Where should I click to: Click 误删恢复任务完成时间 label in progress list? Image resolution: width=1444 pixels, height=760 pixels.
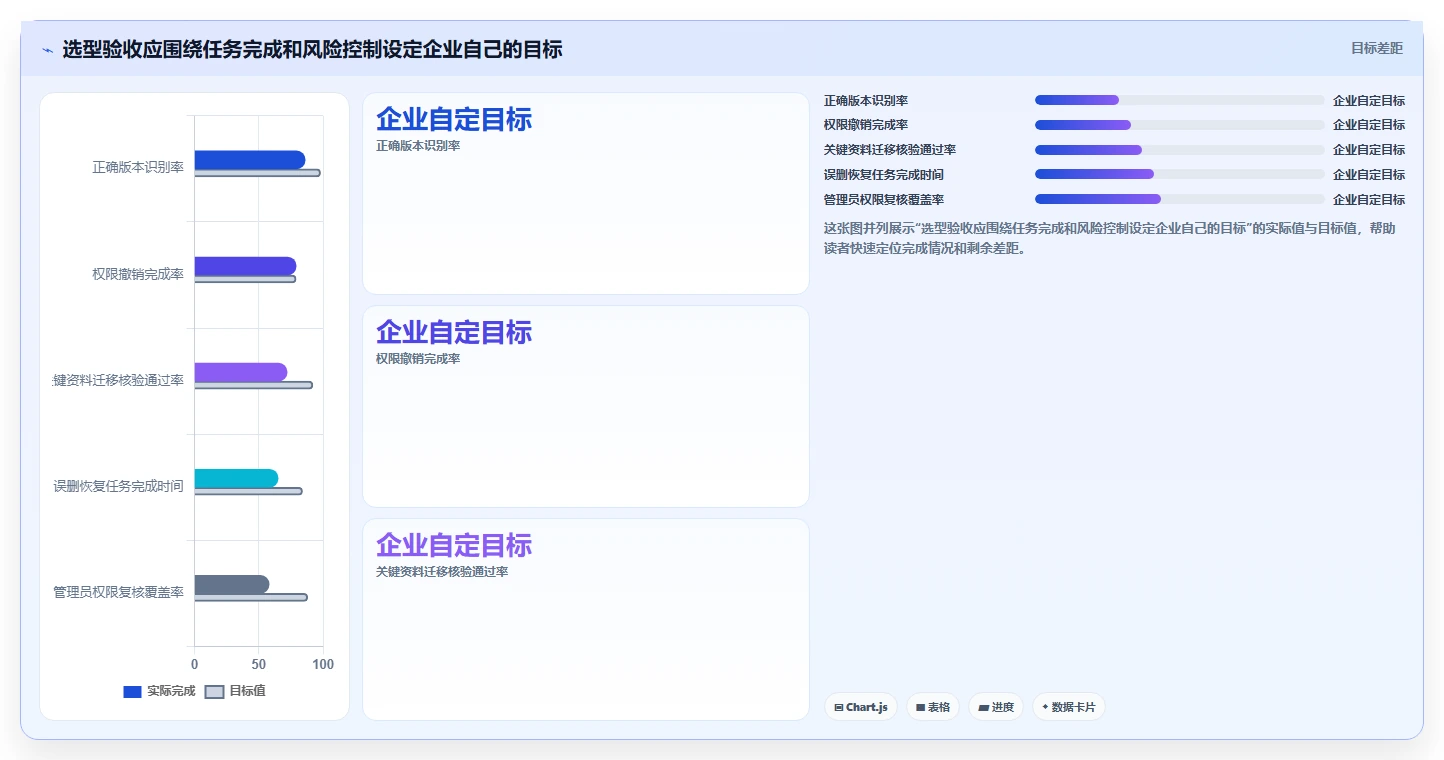click(884, 175)
